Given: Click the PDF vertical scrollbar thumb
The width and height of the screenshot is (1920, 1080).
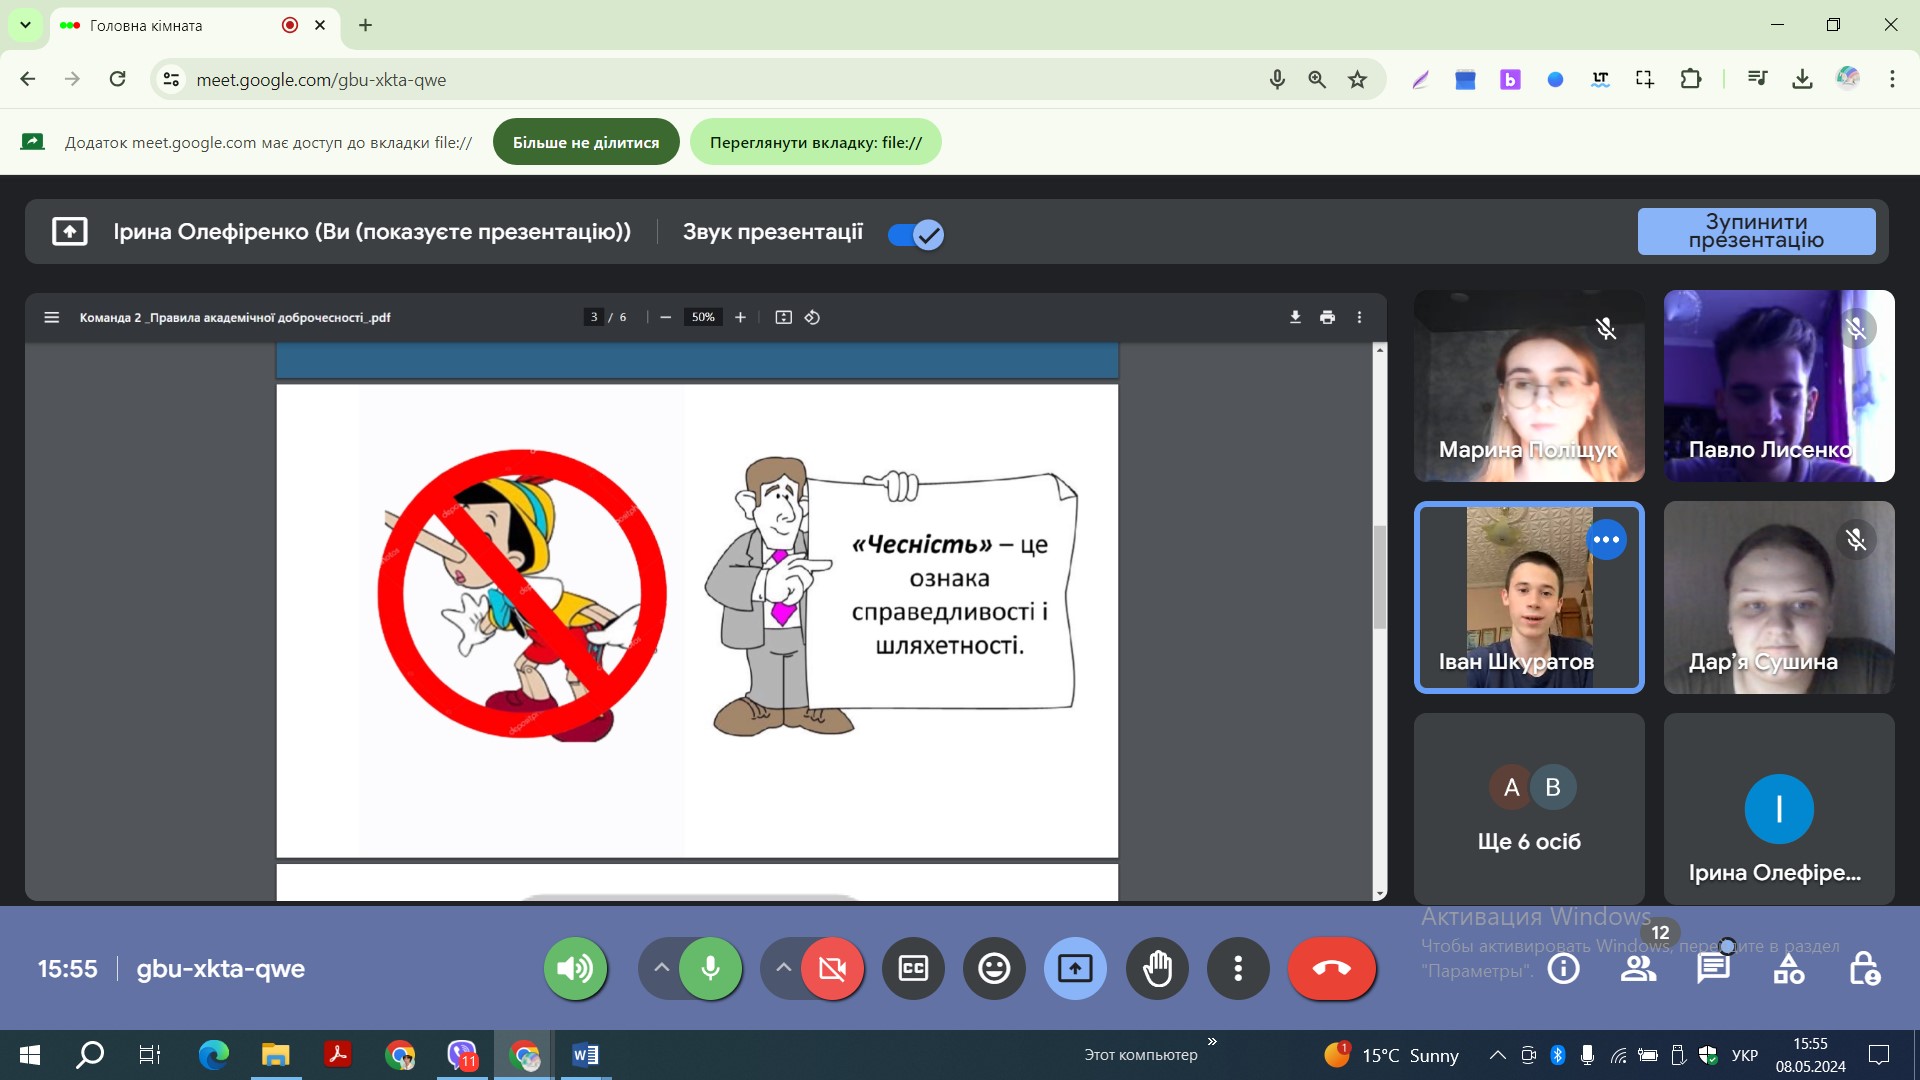Looking at the screenshot, I should 1380,577.
